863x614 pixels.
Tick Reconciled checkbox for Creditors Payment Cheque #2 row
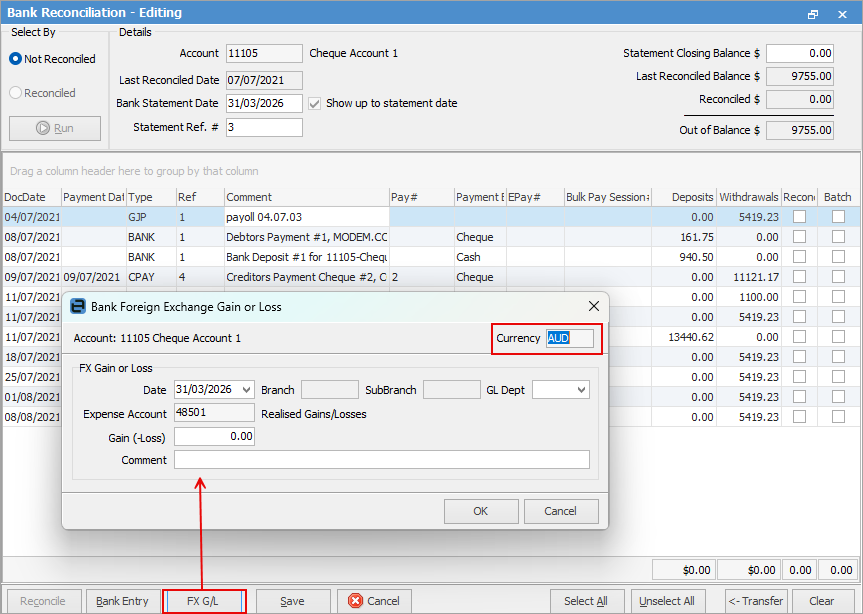click(x=799, y=277)
